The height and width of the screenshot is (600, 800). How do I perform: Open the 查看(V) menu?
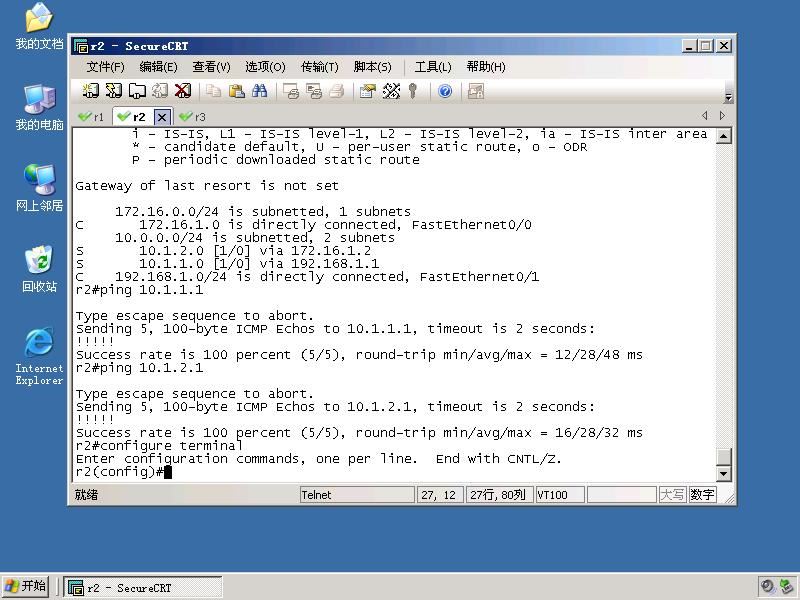(x=211, y=67)
